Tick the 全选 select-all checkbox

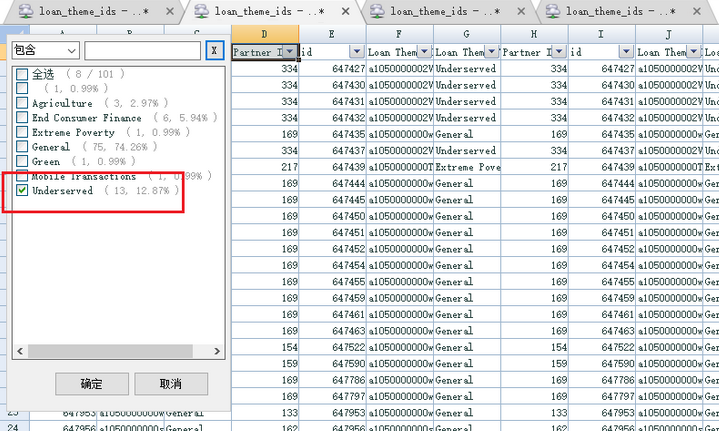[22, 74]
